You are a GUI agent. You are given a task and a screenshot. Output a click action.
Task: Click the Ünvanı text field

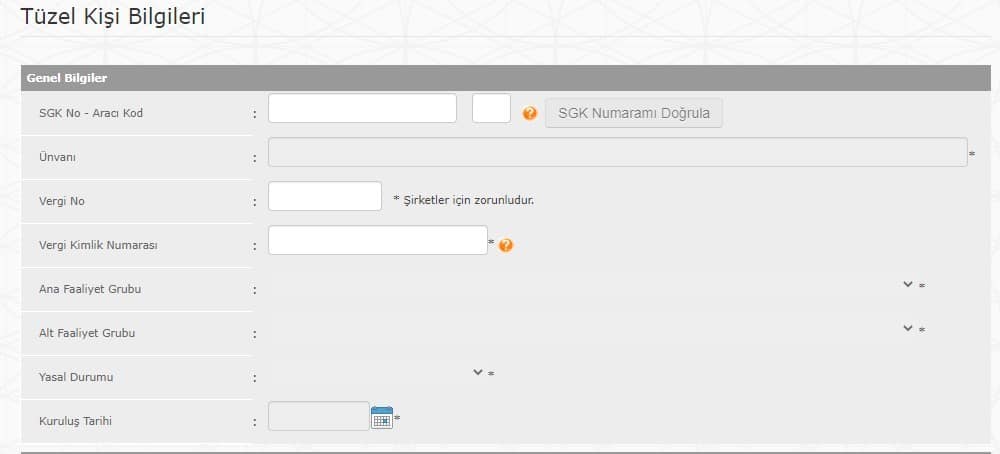tap(617, 152)
